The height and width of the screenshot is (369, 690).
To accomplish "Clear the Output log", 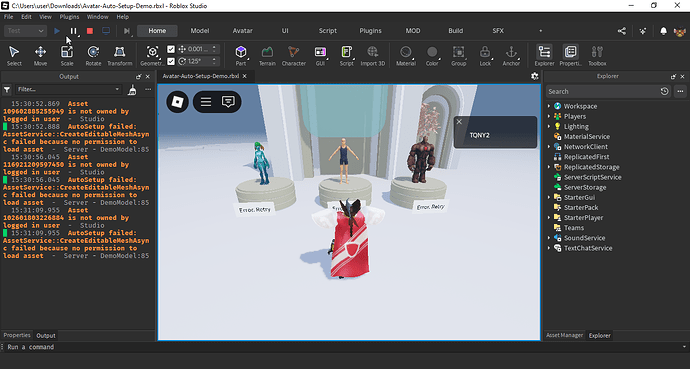I will pos(132,89).
